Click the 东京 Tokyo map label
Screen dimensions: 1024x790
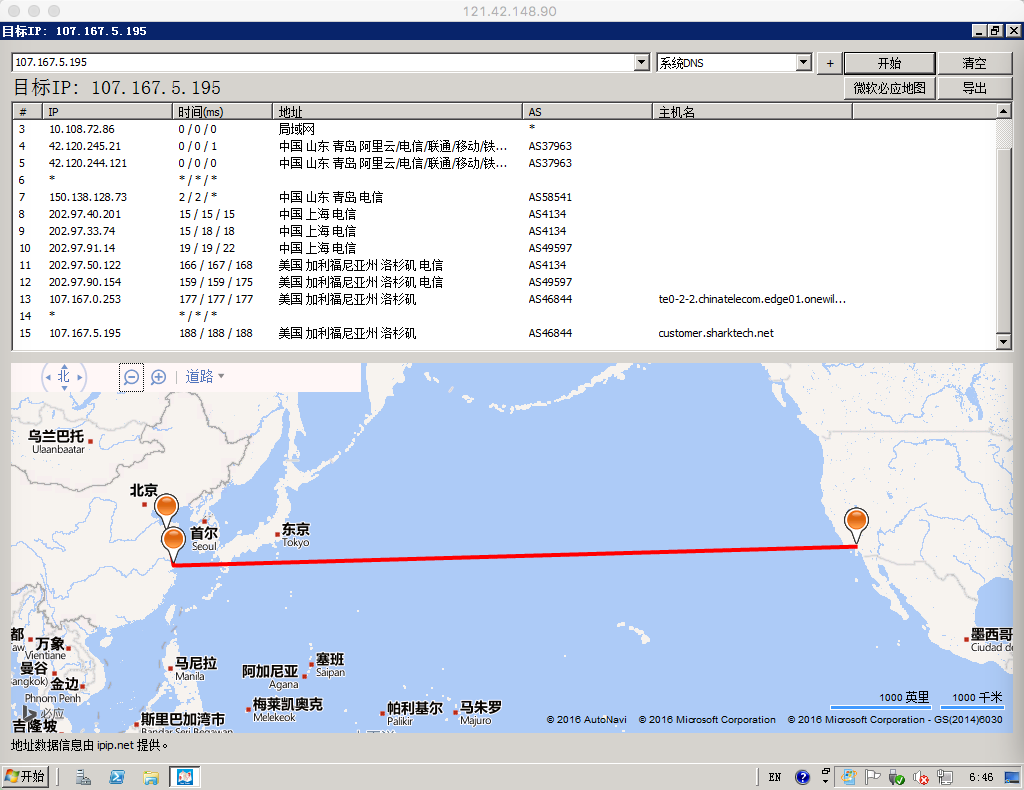[x=295, y=535]
